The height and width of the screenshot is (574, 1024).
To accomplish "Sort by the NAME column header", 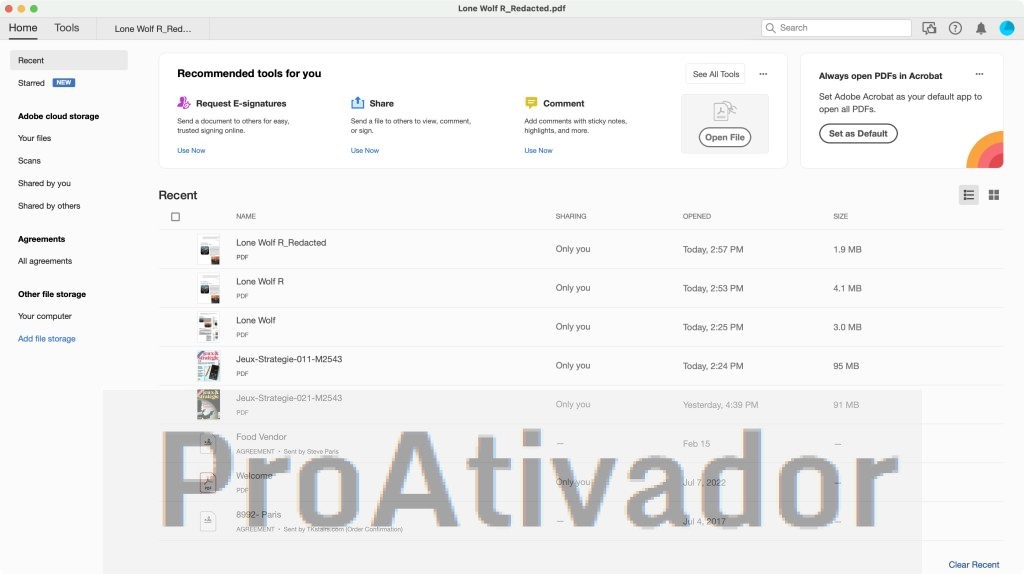I will click(x=246, y=216).
